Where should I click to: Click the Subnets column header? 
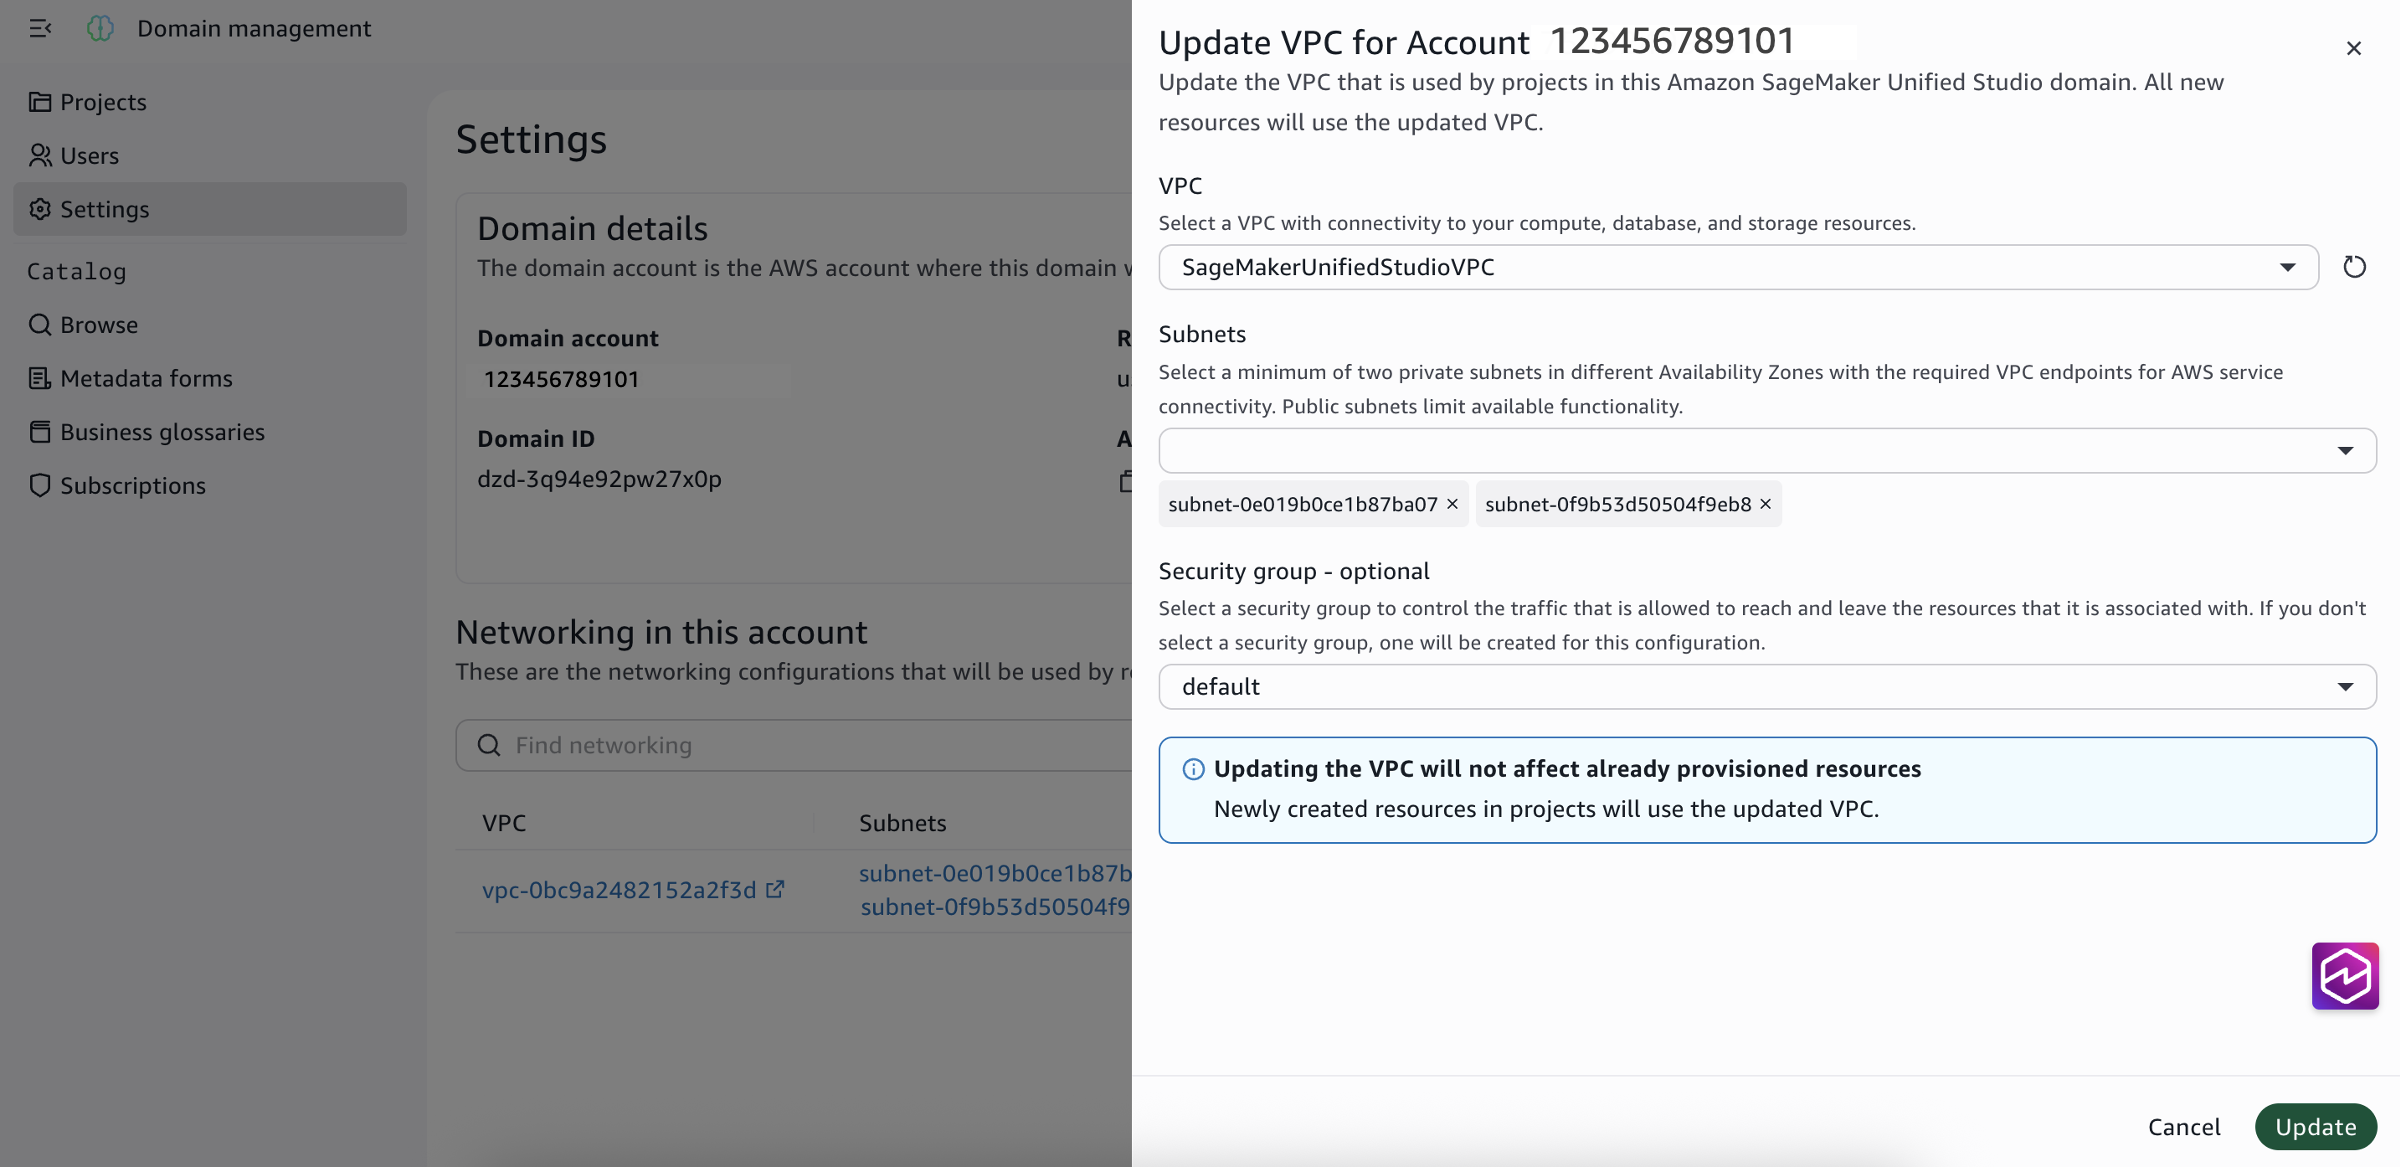(902, 824)
